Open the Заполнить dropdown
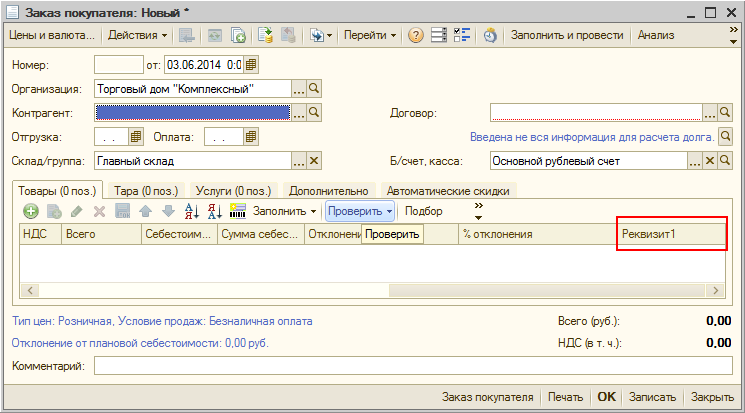The image size is (745, 413). (x=284, y=211)
